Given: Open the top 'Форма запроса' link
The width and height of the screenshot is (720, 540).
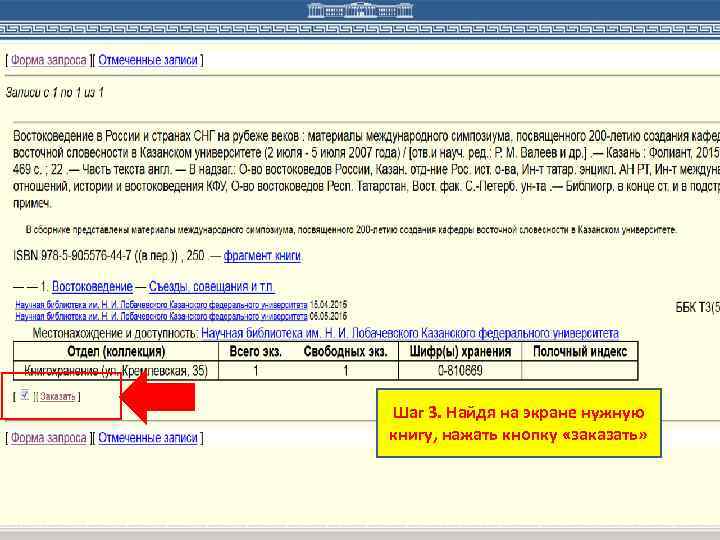Looking at the screenshot, I should (49, 60).
